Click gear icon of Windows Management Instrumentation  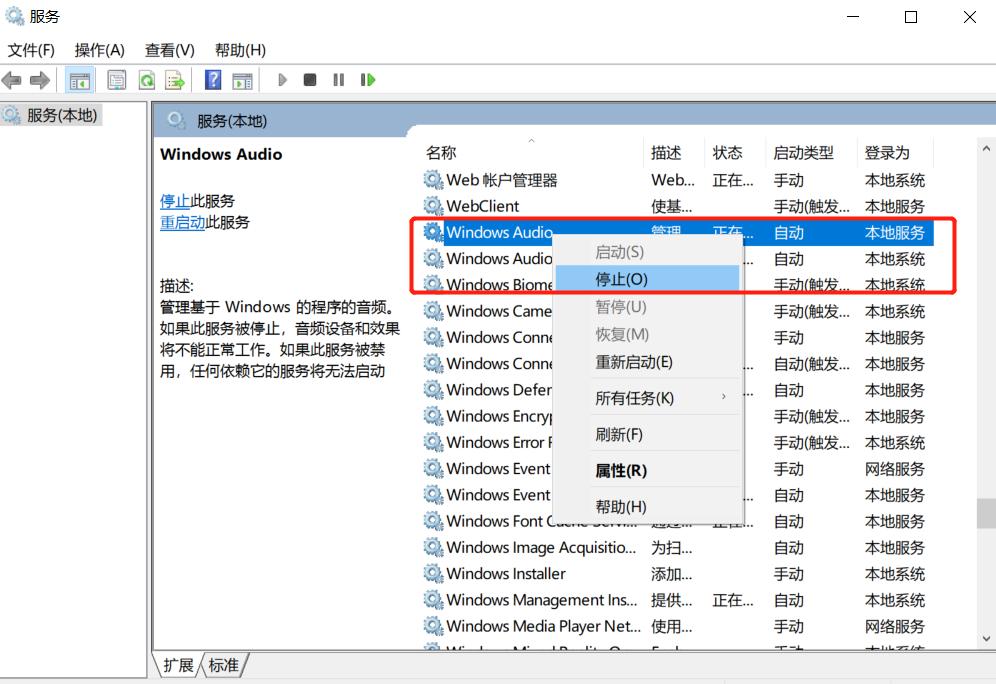[433, 600]
